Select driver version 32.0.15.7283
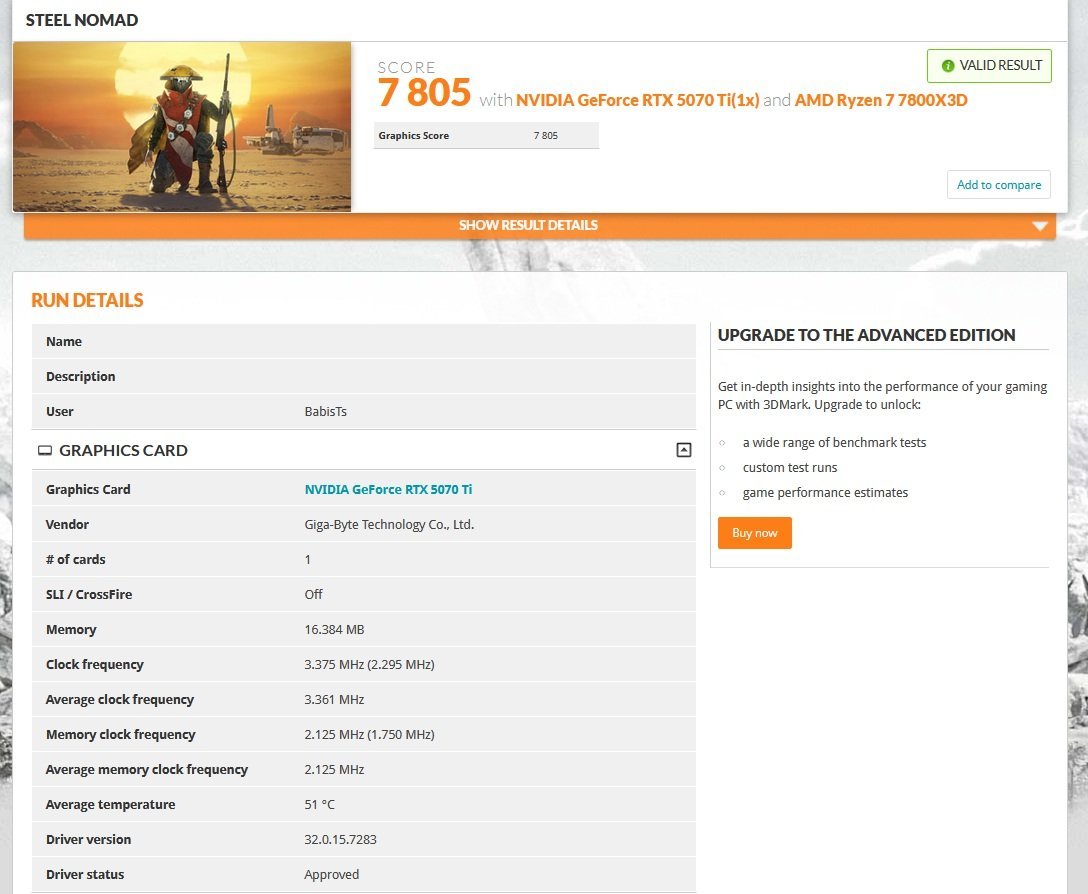This screenshot has height=894, width=1088. click(x=341, y=839)
